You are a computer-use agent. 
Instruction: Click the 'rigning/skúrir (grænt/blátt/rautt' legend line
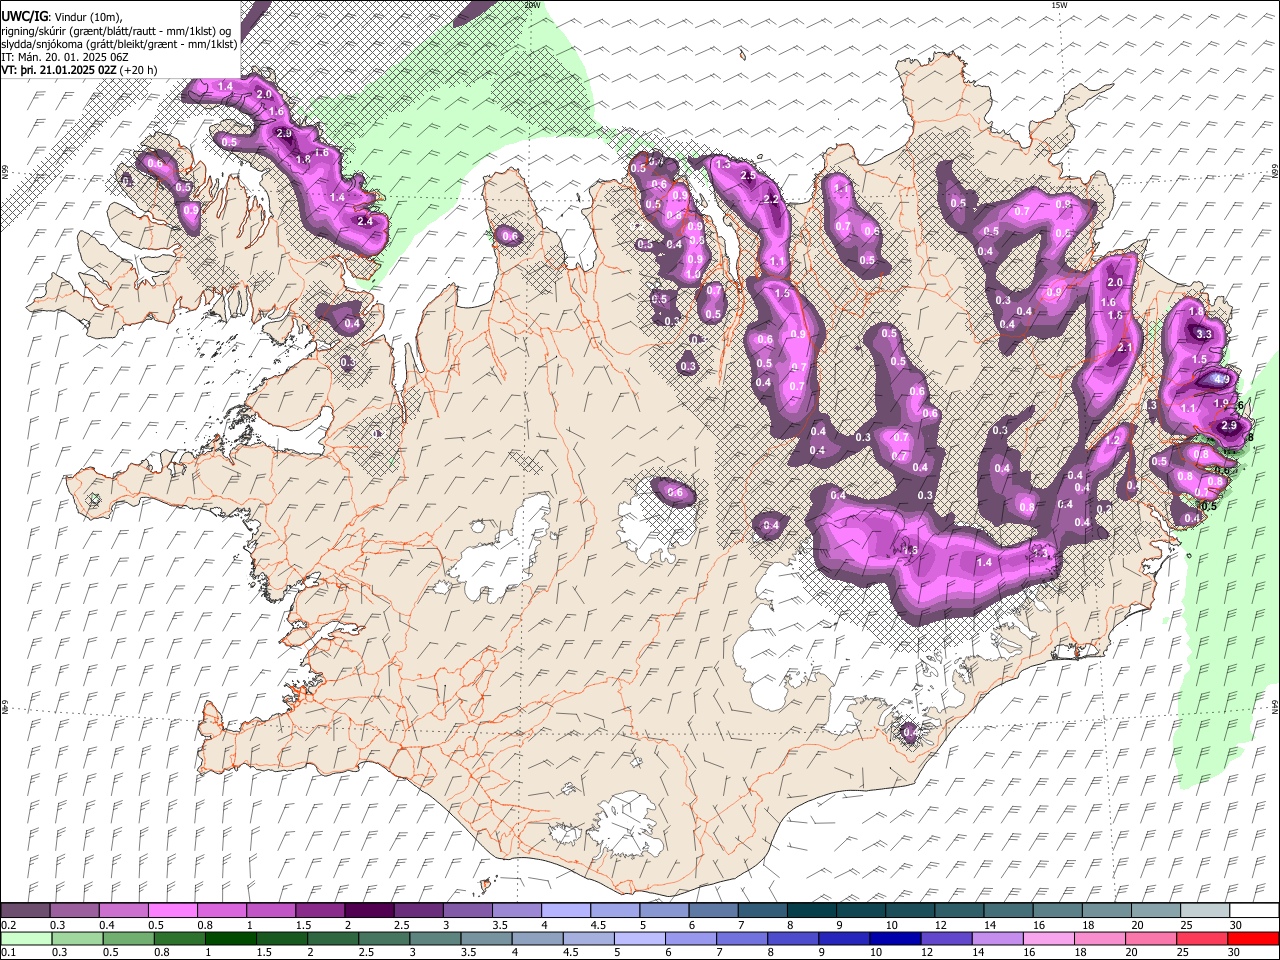pyautogui.click(x=115, y=31)
